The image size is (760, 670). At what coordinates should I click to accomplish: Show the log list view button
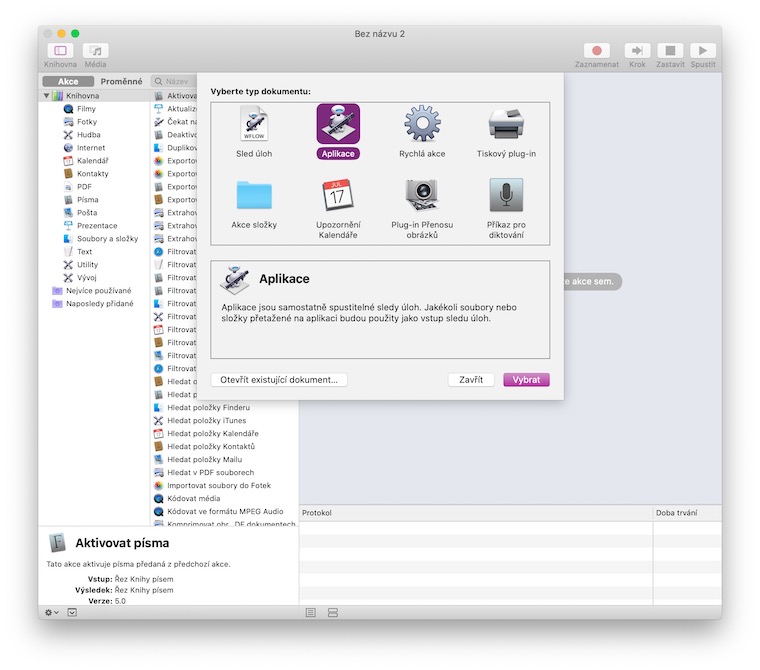(x=311, y=613)
